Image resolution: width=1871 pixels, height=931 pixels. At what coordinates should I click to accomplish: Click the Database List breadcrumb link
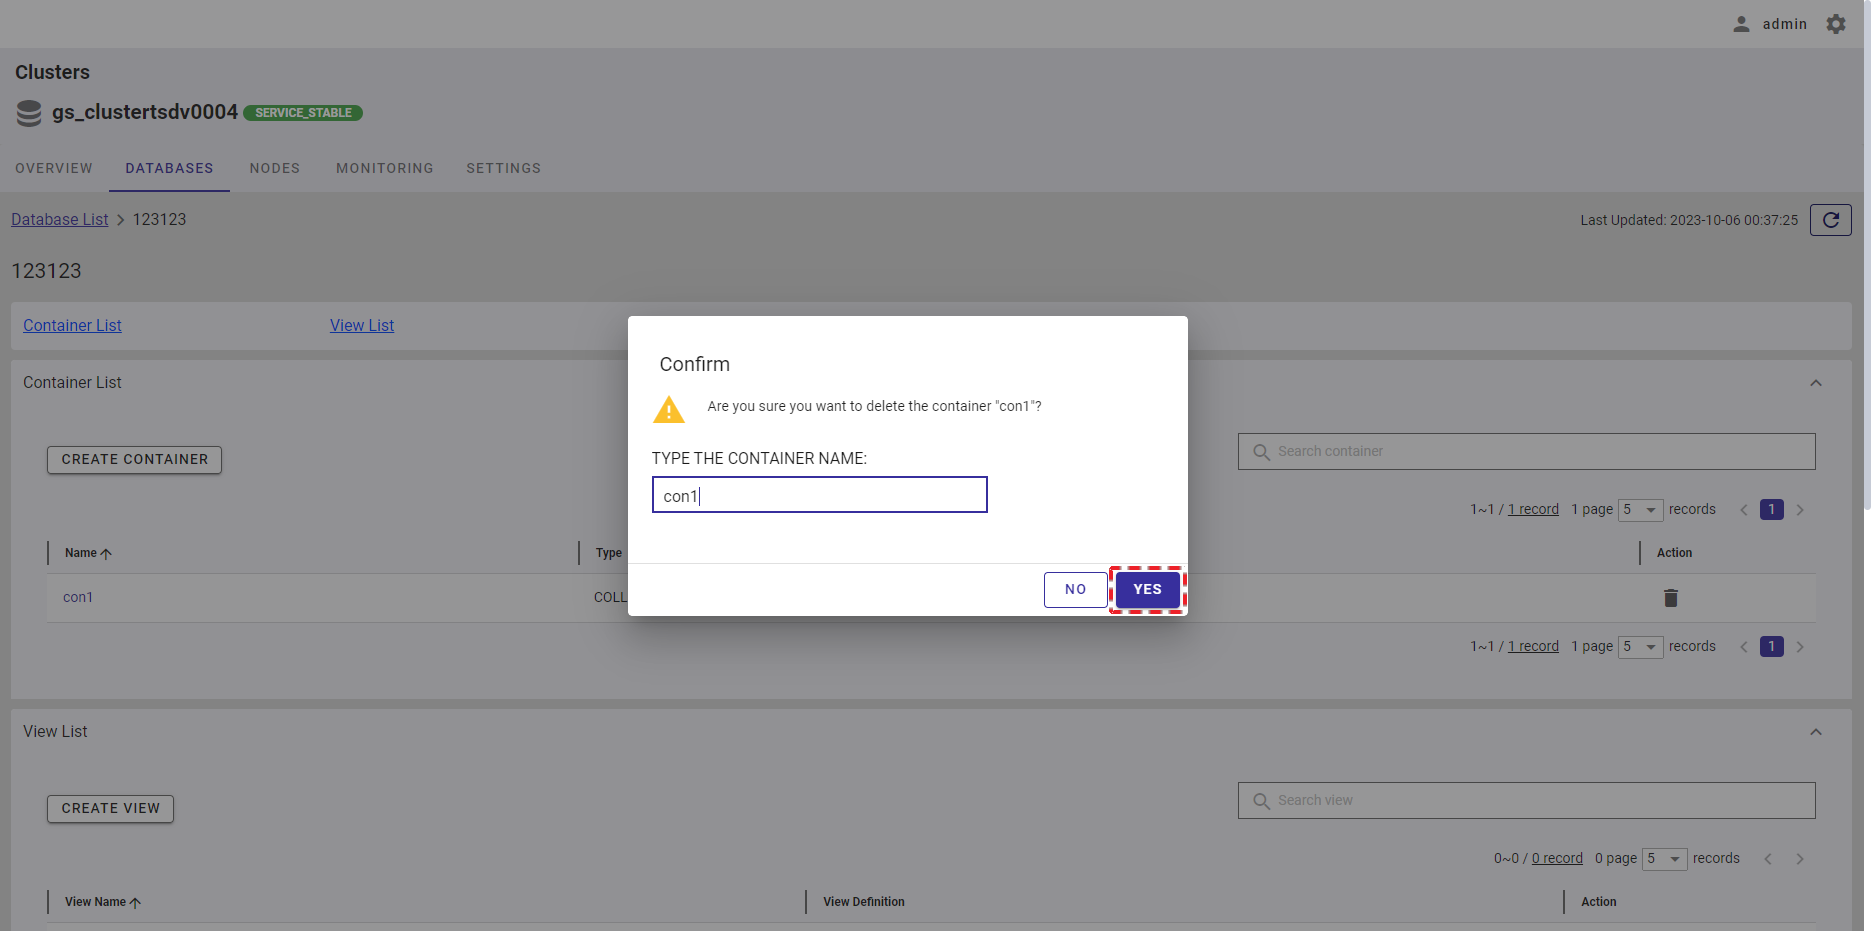coord(60,220)
